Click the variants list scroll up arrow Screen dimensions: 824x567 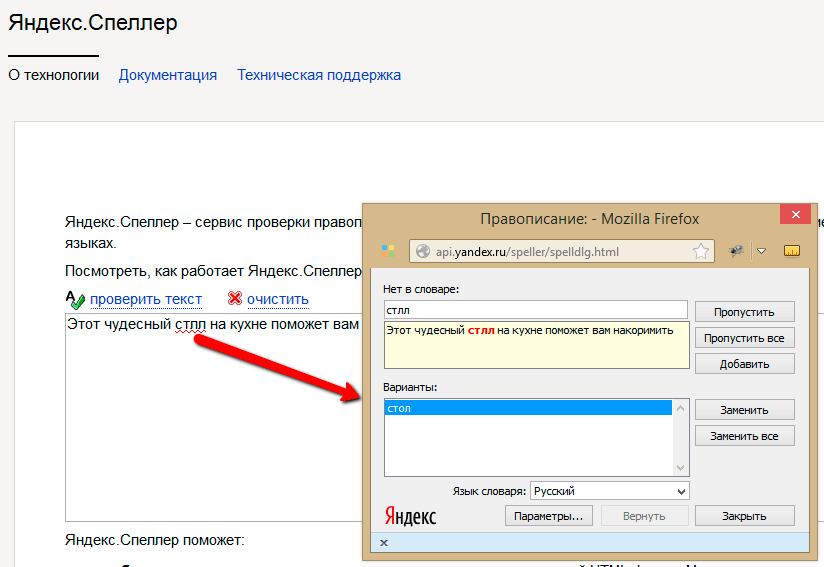[x=681, y=408]
